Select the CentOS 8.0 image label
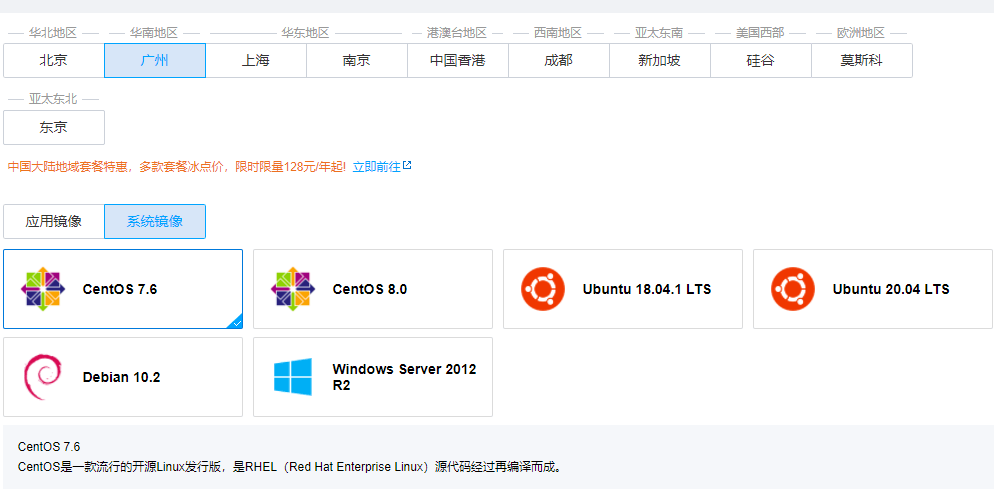Image resolution: width=994 pixels, height=489 pixels. 370,289
